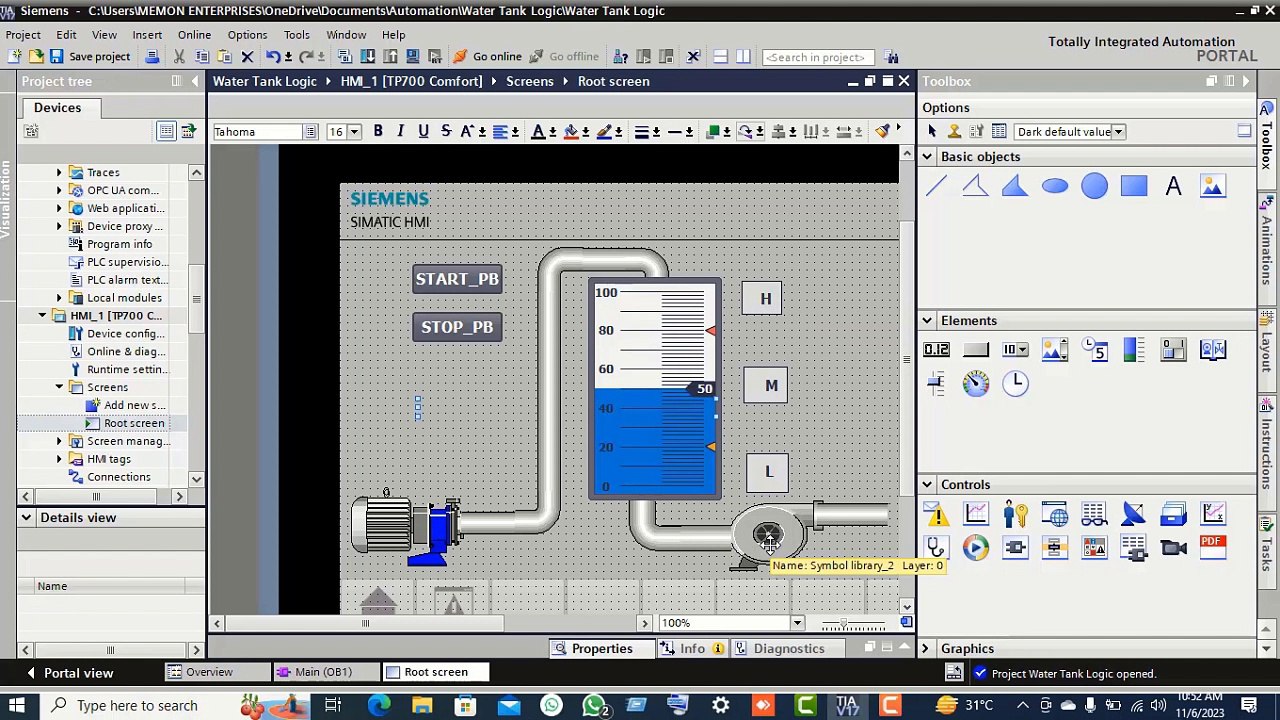Screen dimensions: 1280x720
Task: Choose the Trend view control
Action: point(975,514)
